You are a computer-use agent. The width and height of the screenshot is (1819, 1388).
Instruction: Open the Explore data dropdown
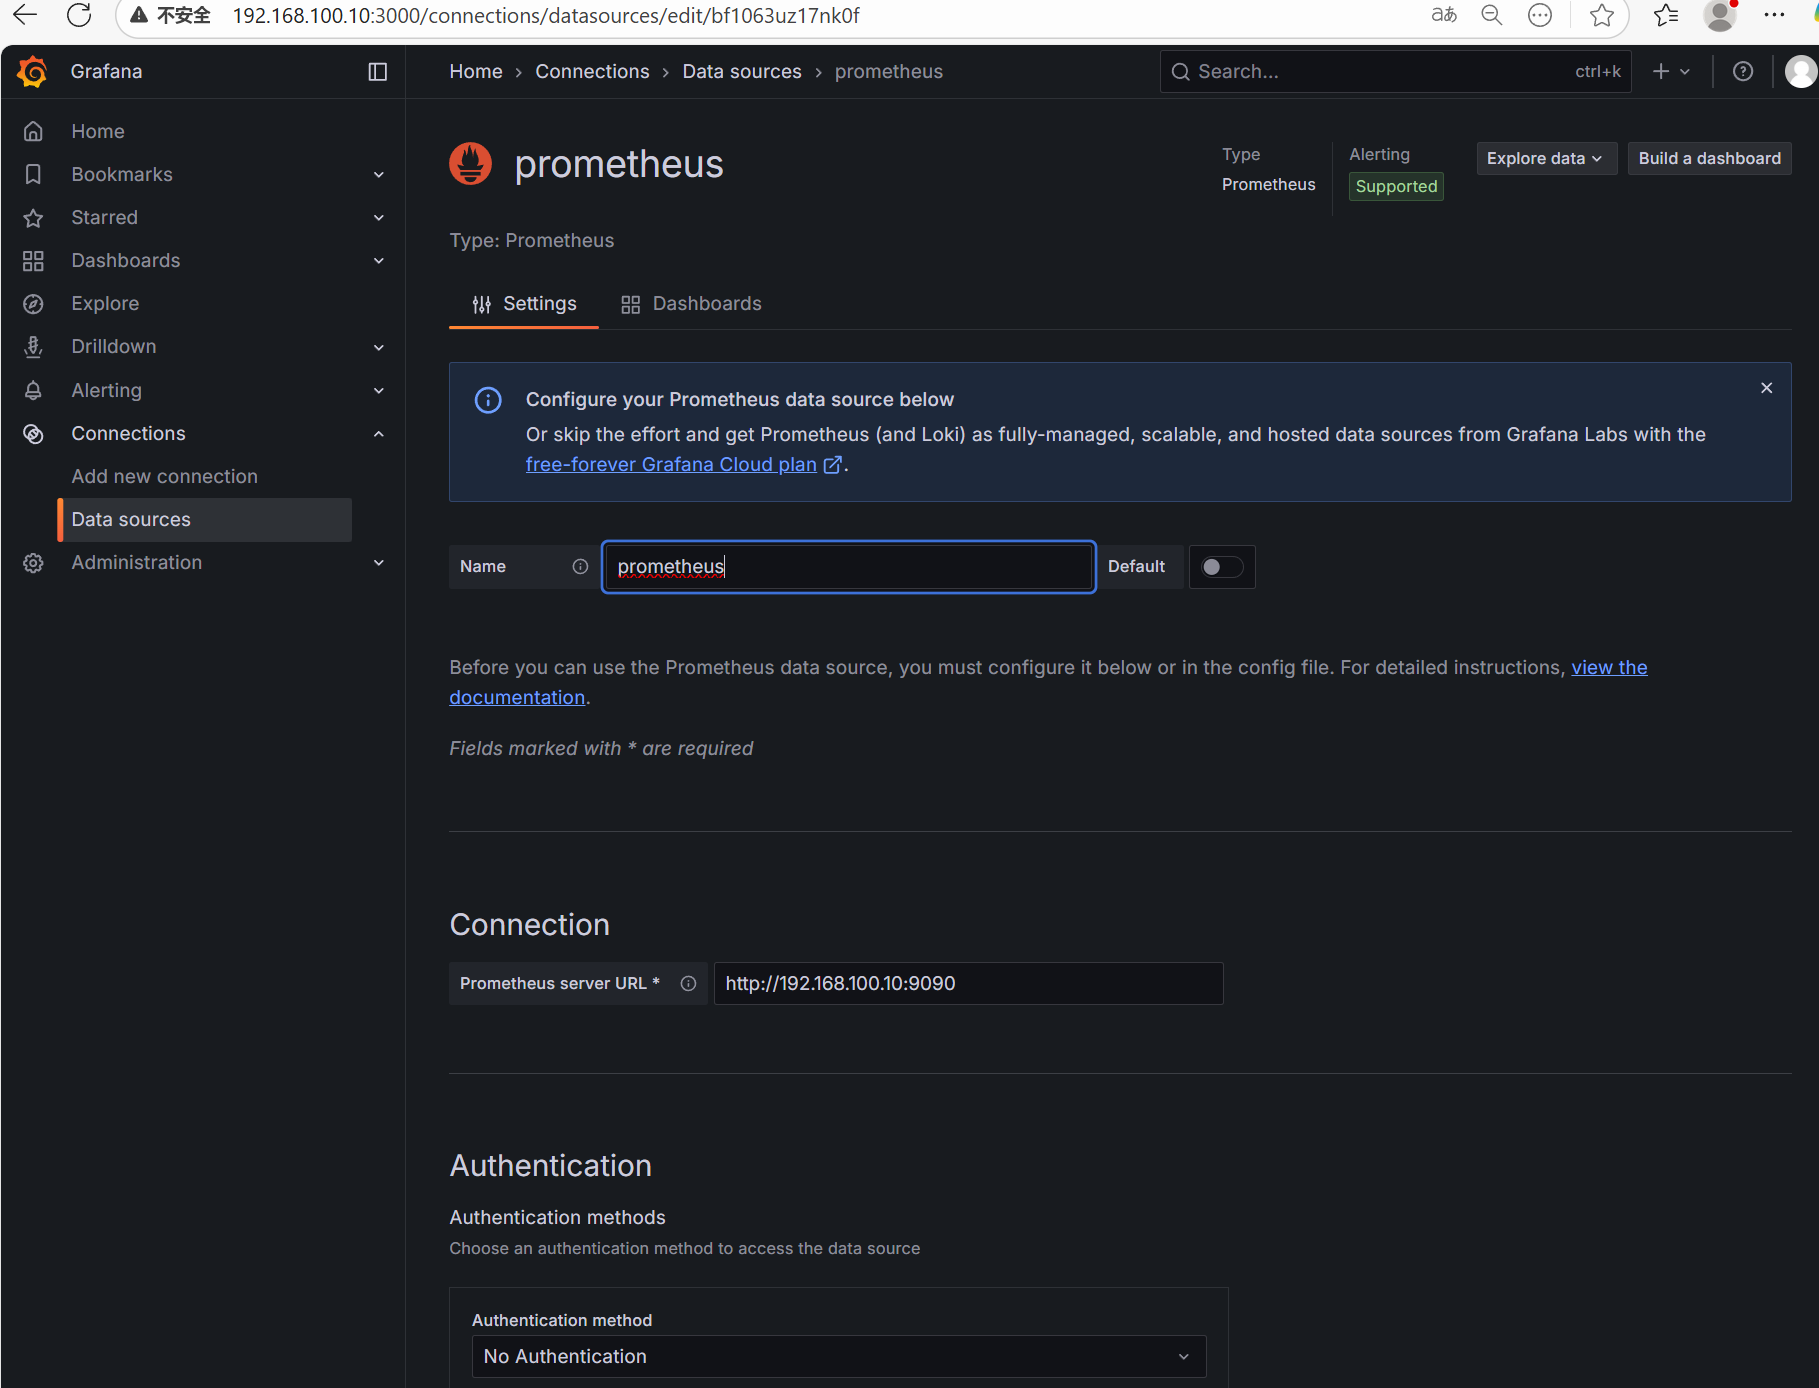pyautogui.click(x=1546, y=158)
